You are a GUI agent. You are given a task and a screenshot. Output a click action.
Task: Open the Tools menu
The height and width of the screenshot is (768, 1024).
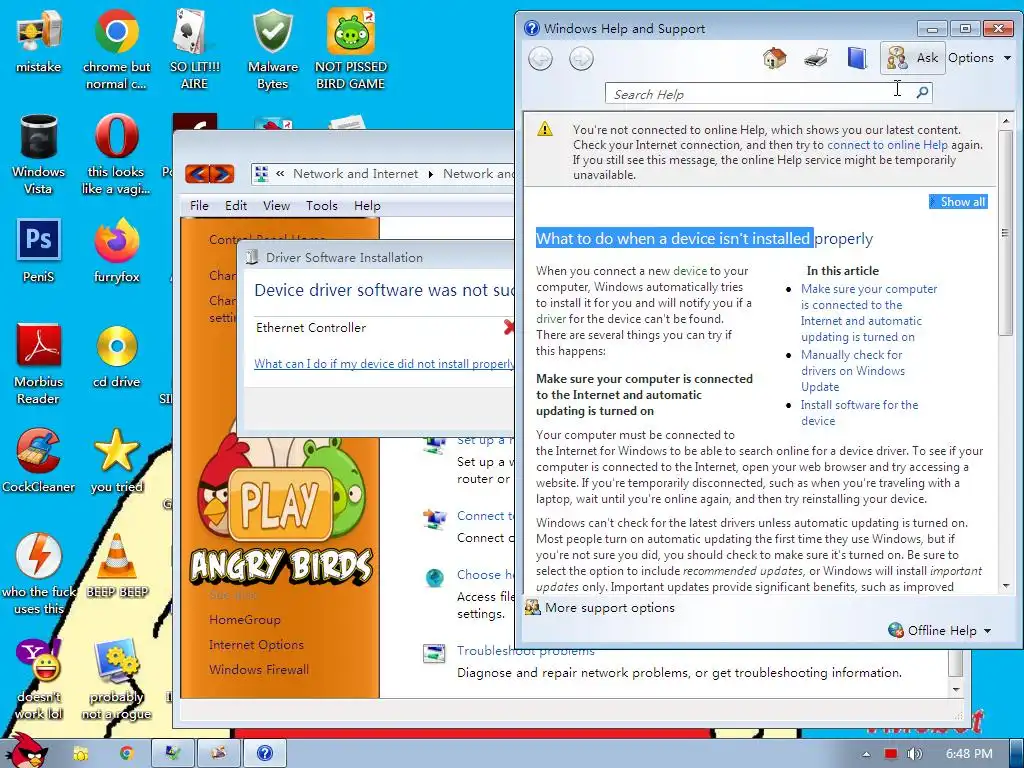(x=322, y=206)
